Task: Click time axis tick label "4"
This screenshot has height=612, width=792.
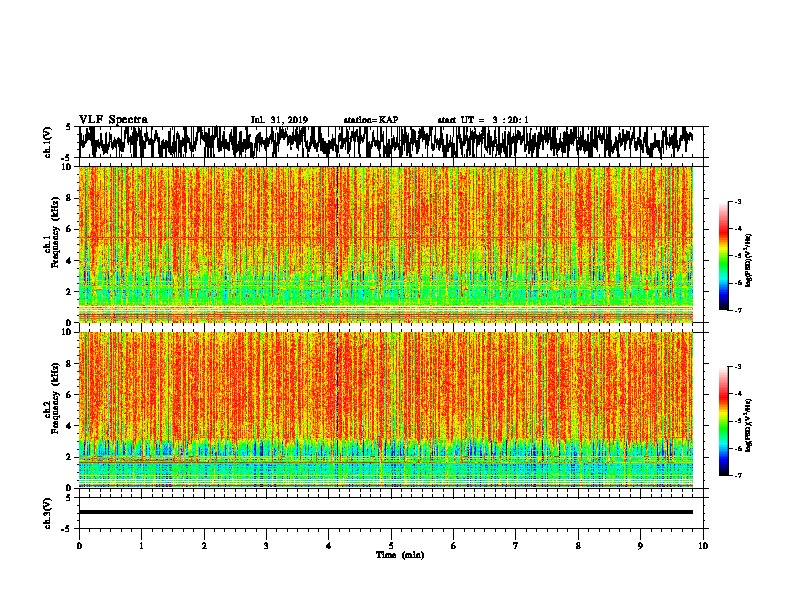Action: pyautogui.click(x=329, y=546)
